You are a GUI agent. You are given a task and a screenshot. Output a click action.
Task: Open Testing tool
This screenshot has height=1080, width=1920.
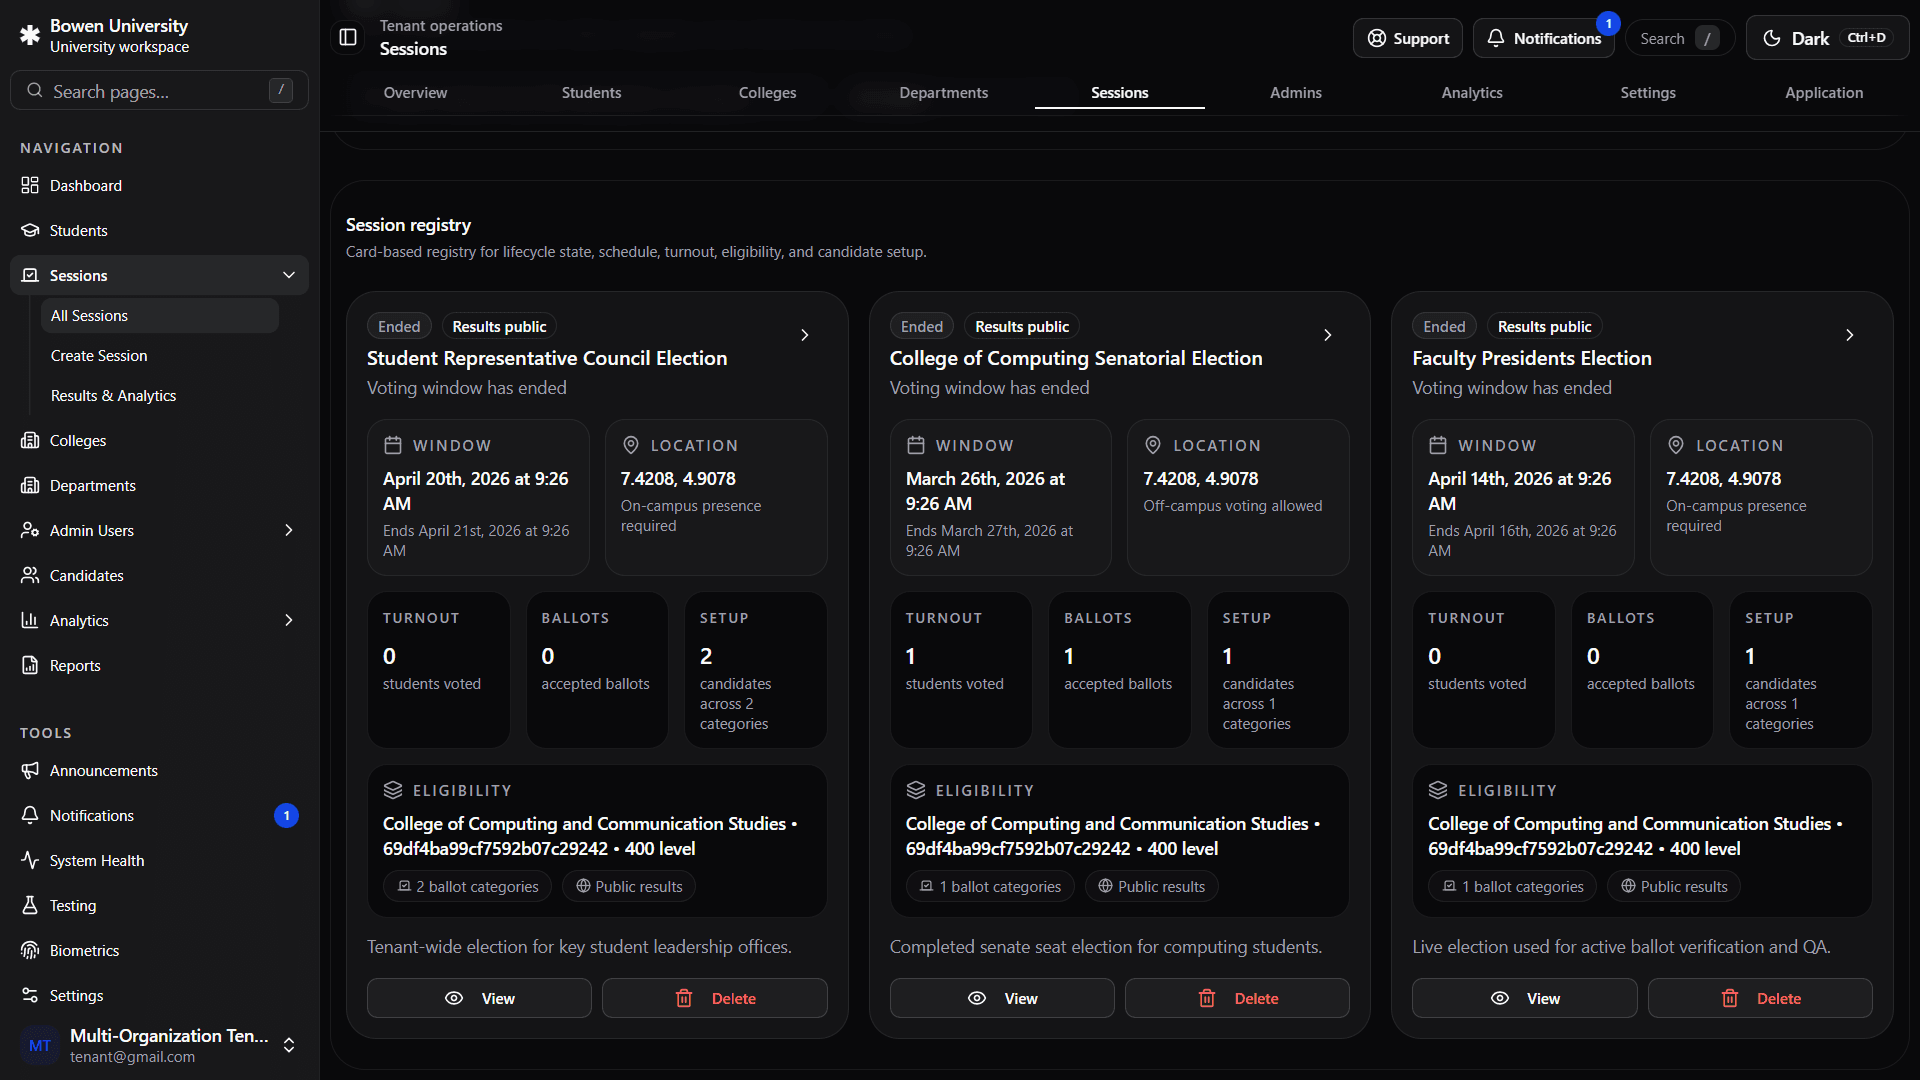click(x=160, y=905)
